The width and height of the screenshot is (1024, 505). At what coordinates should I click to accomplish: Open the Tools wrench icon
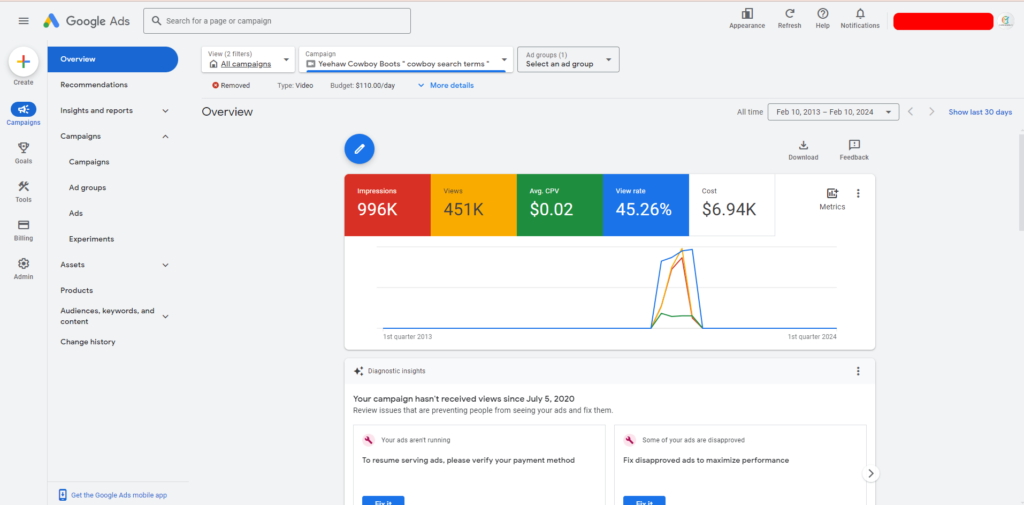pyautogui.click(x=24, y=187)
